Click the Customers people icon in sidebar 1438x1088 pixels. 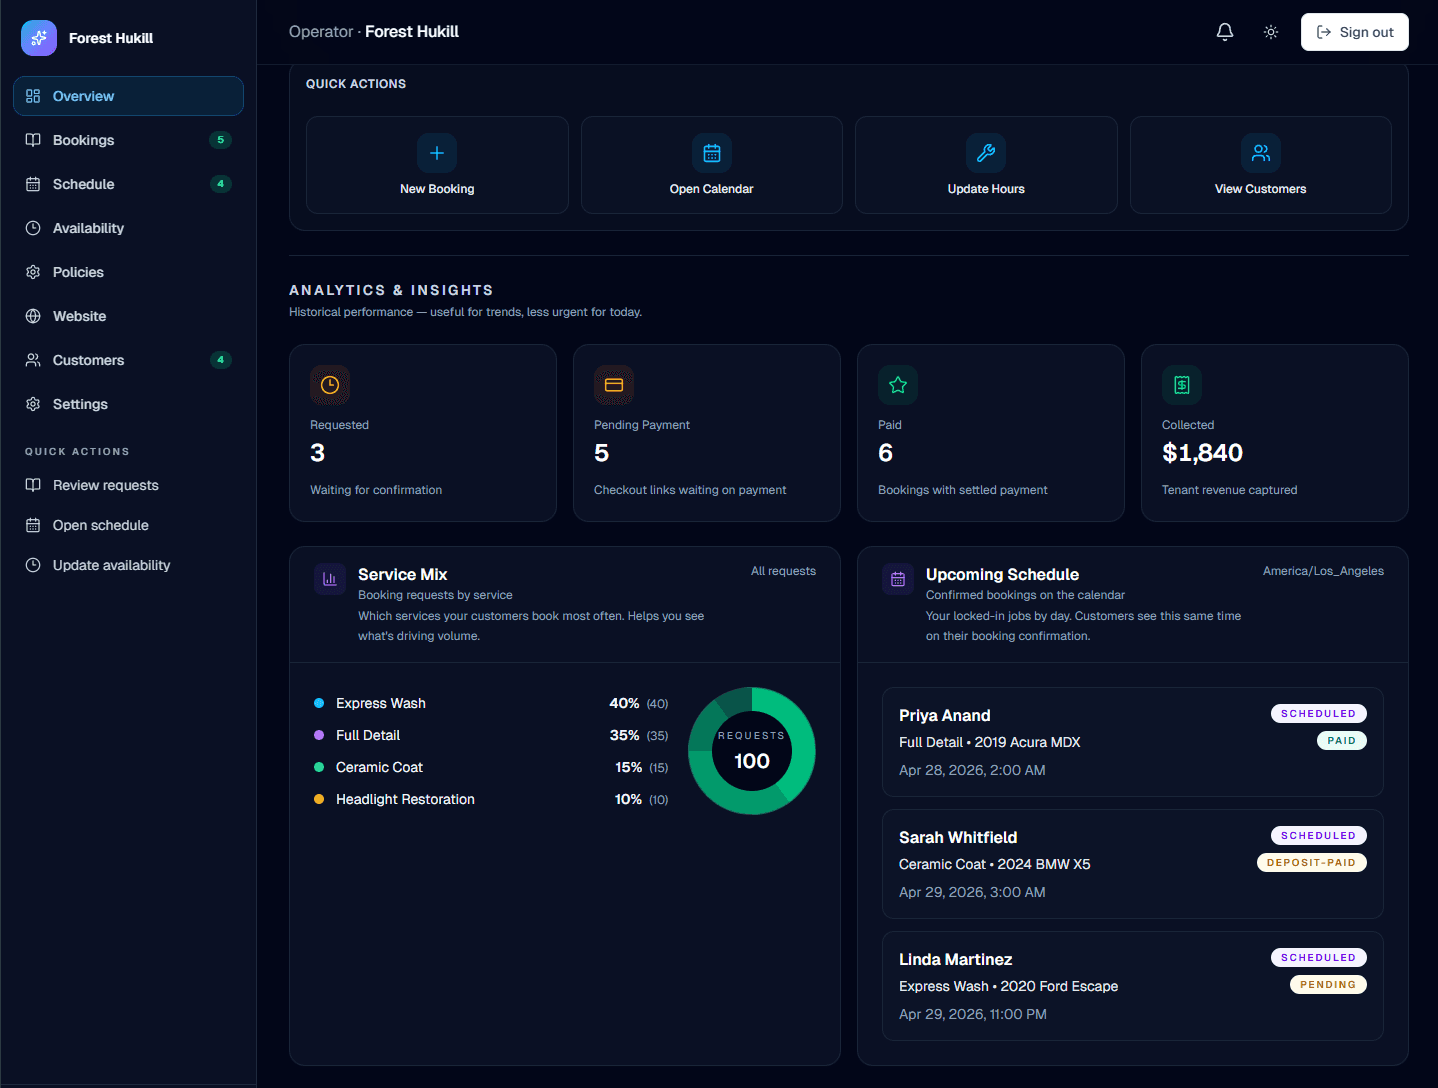(33, 360)
